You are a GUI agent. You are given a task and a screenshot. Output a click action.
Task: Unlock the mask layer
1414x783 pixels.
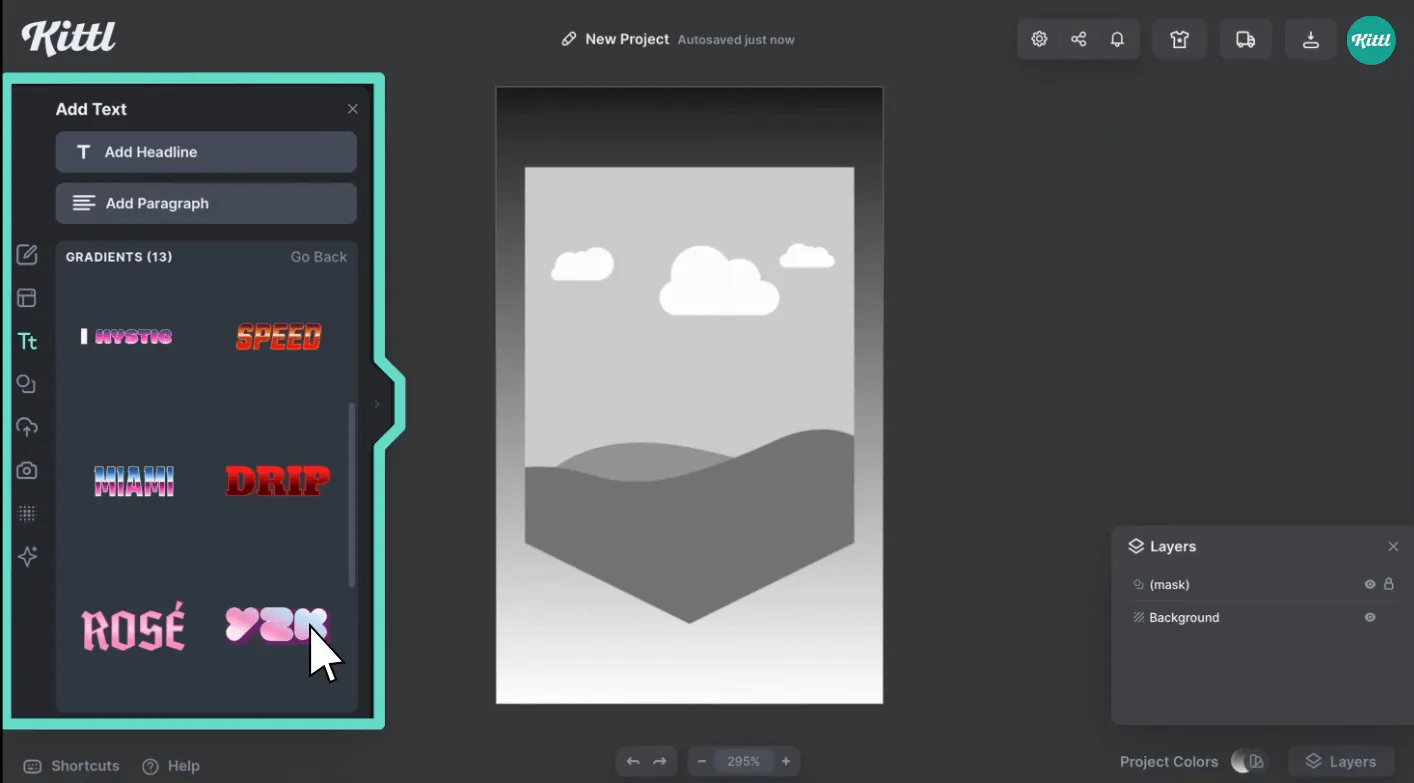[1391, 584]
